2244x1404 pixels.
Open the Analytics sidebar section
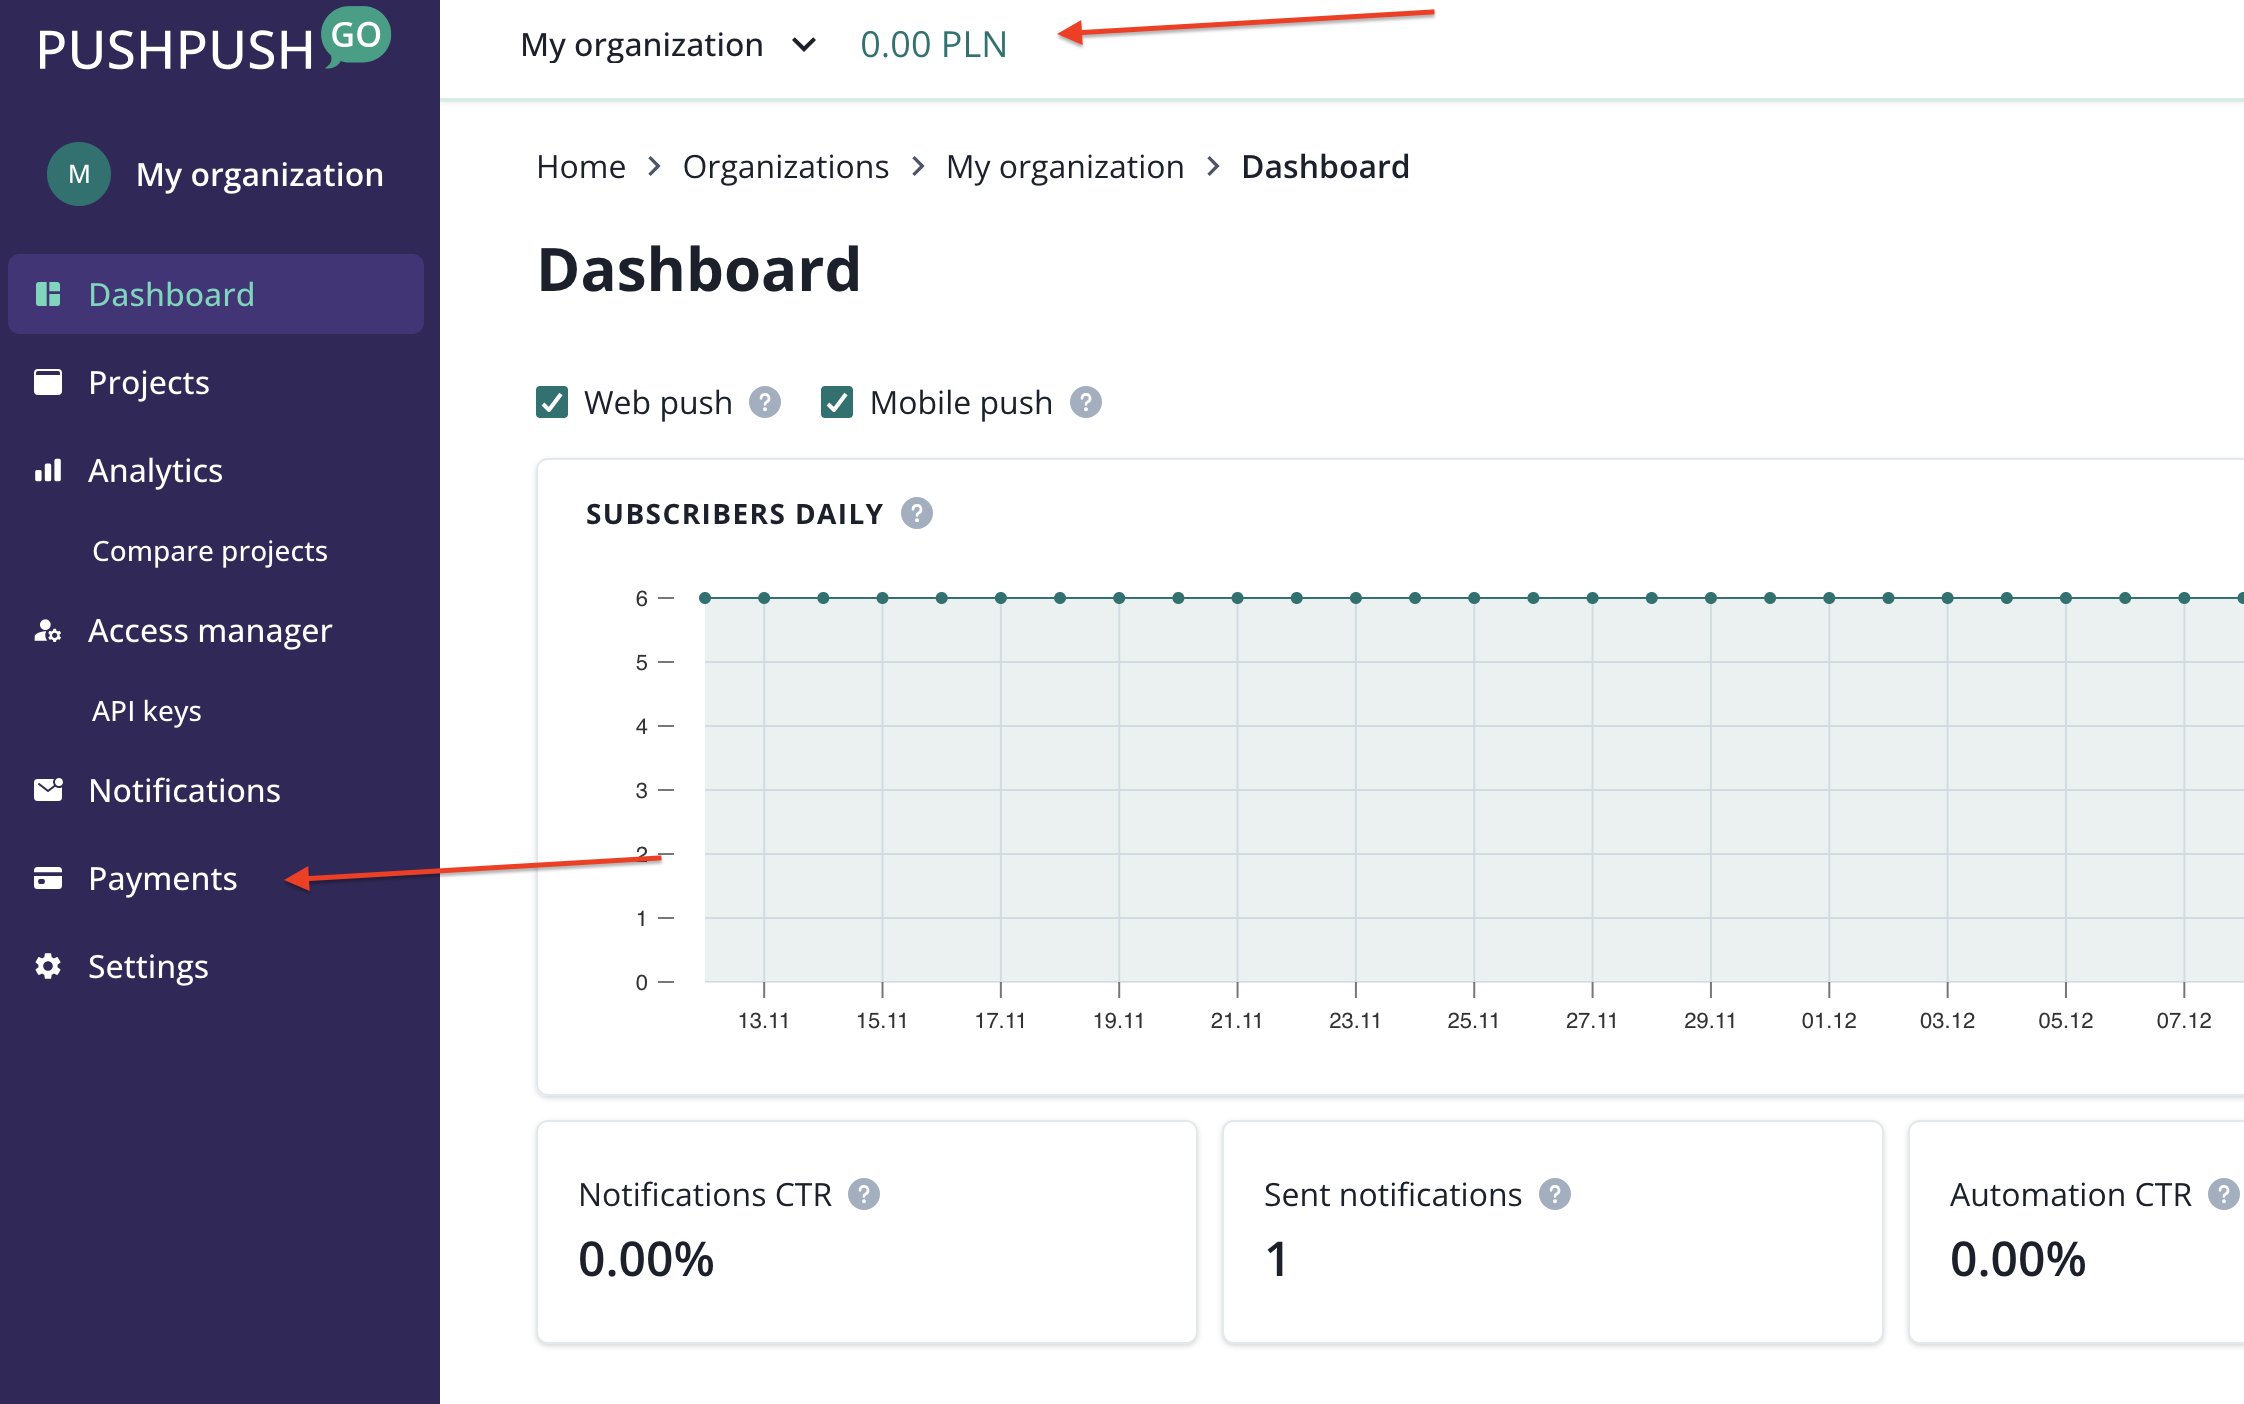(x=155, y=470)
